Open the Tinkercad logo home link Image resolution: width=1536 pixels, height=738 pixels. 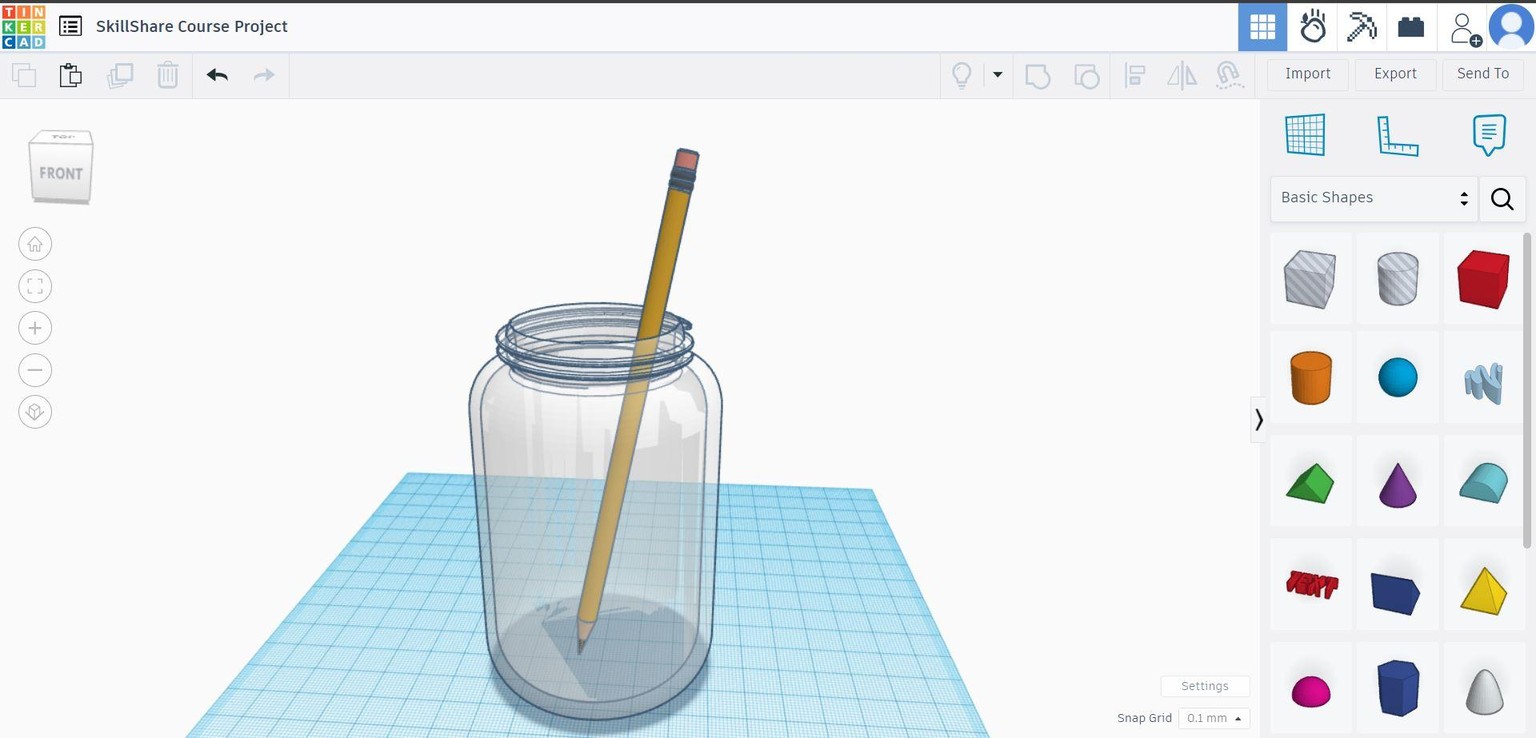tap(23, 26)
